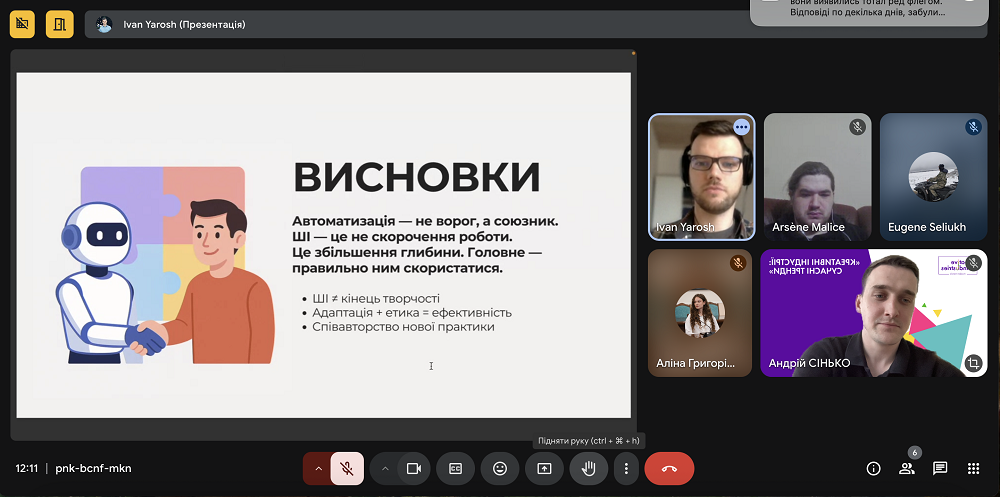Open the emoji reactions panel
Screen dimensions: 1000x497
pos(500,468)
